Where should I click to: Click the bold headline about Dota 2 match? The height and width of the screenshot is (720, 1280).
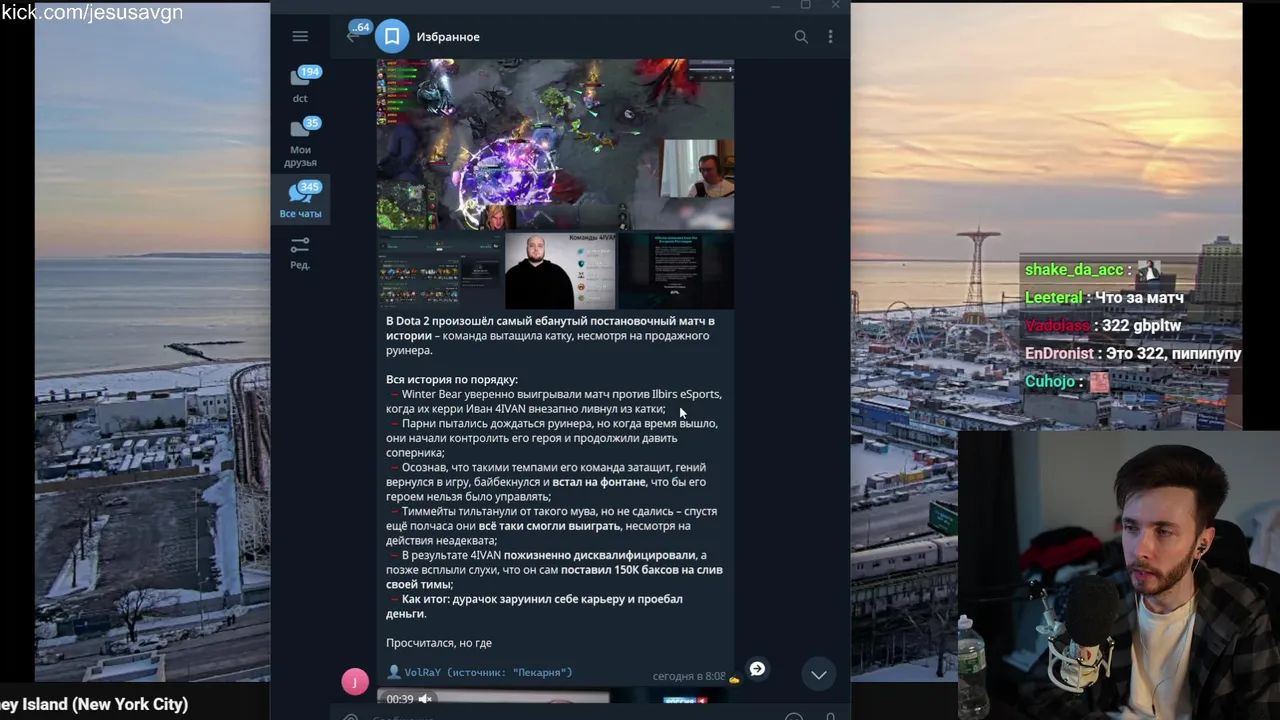(550, 328)
